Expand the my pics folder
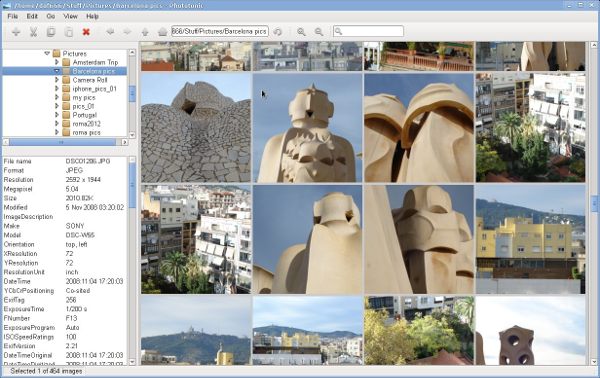 57,98
